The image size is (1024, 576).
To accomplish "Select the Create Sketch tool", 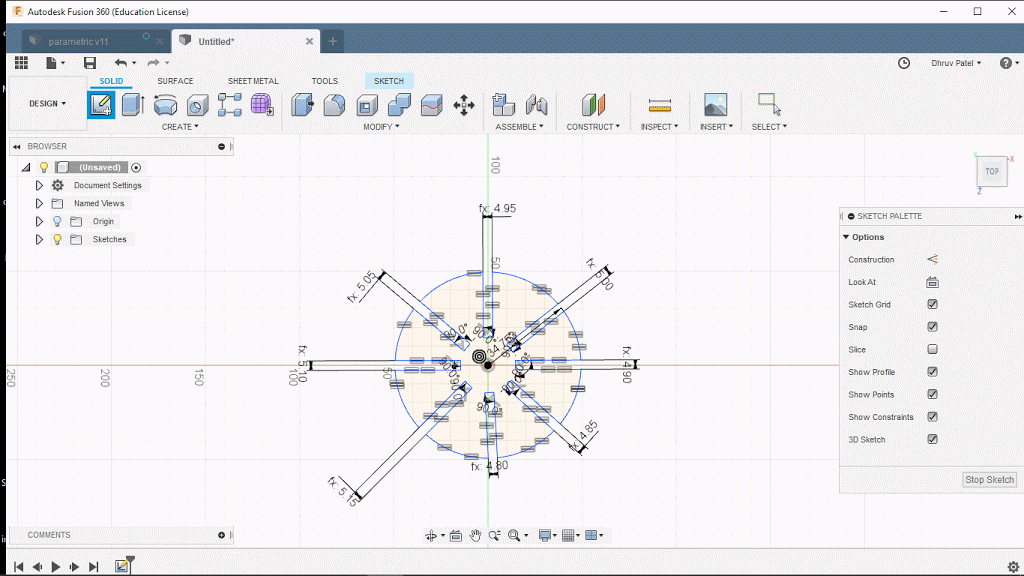I will (101, 105).
